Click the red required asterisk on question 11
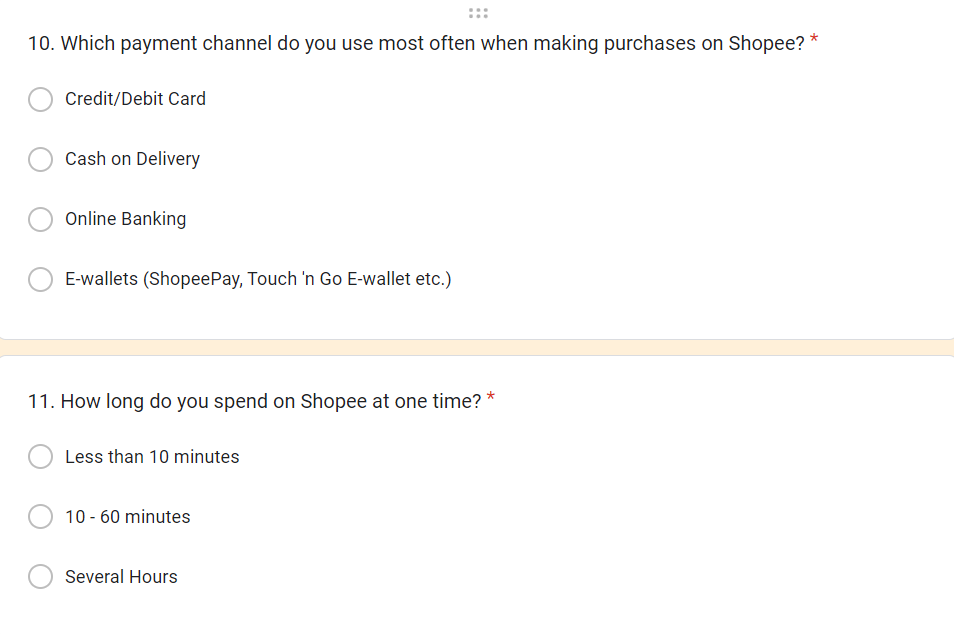The image size is (954, 634). [x=490, y=398]
